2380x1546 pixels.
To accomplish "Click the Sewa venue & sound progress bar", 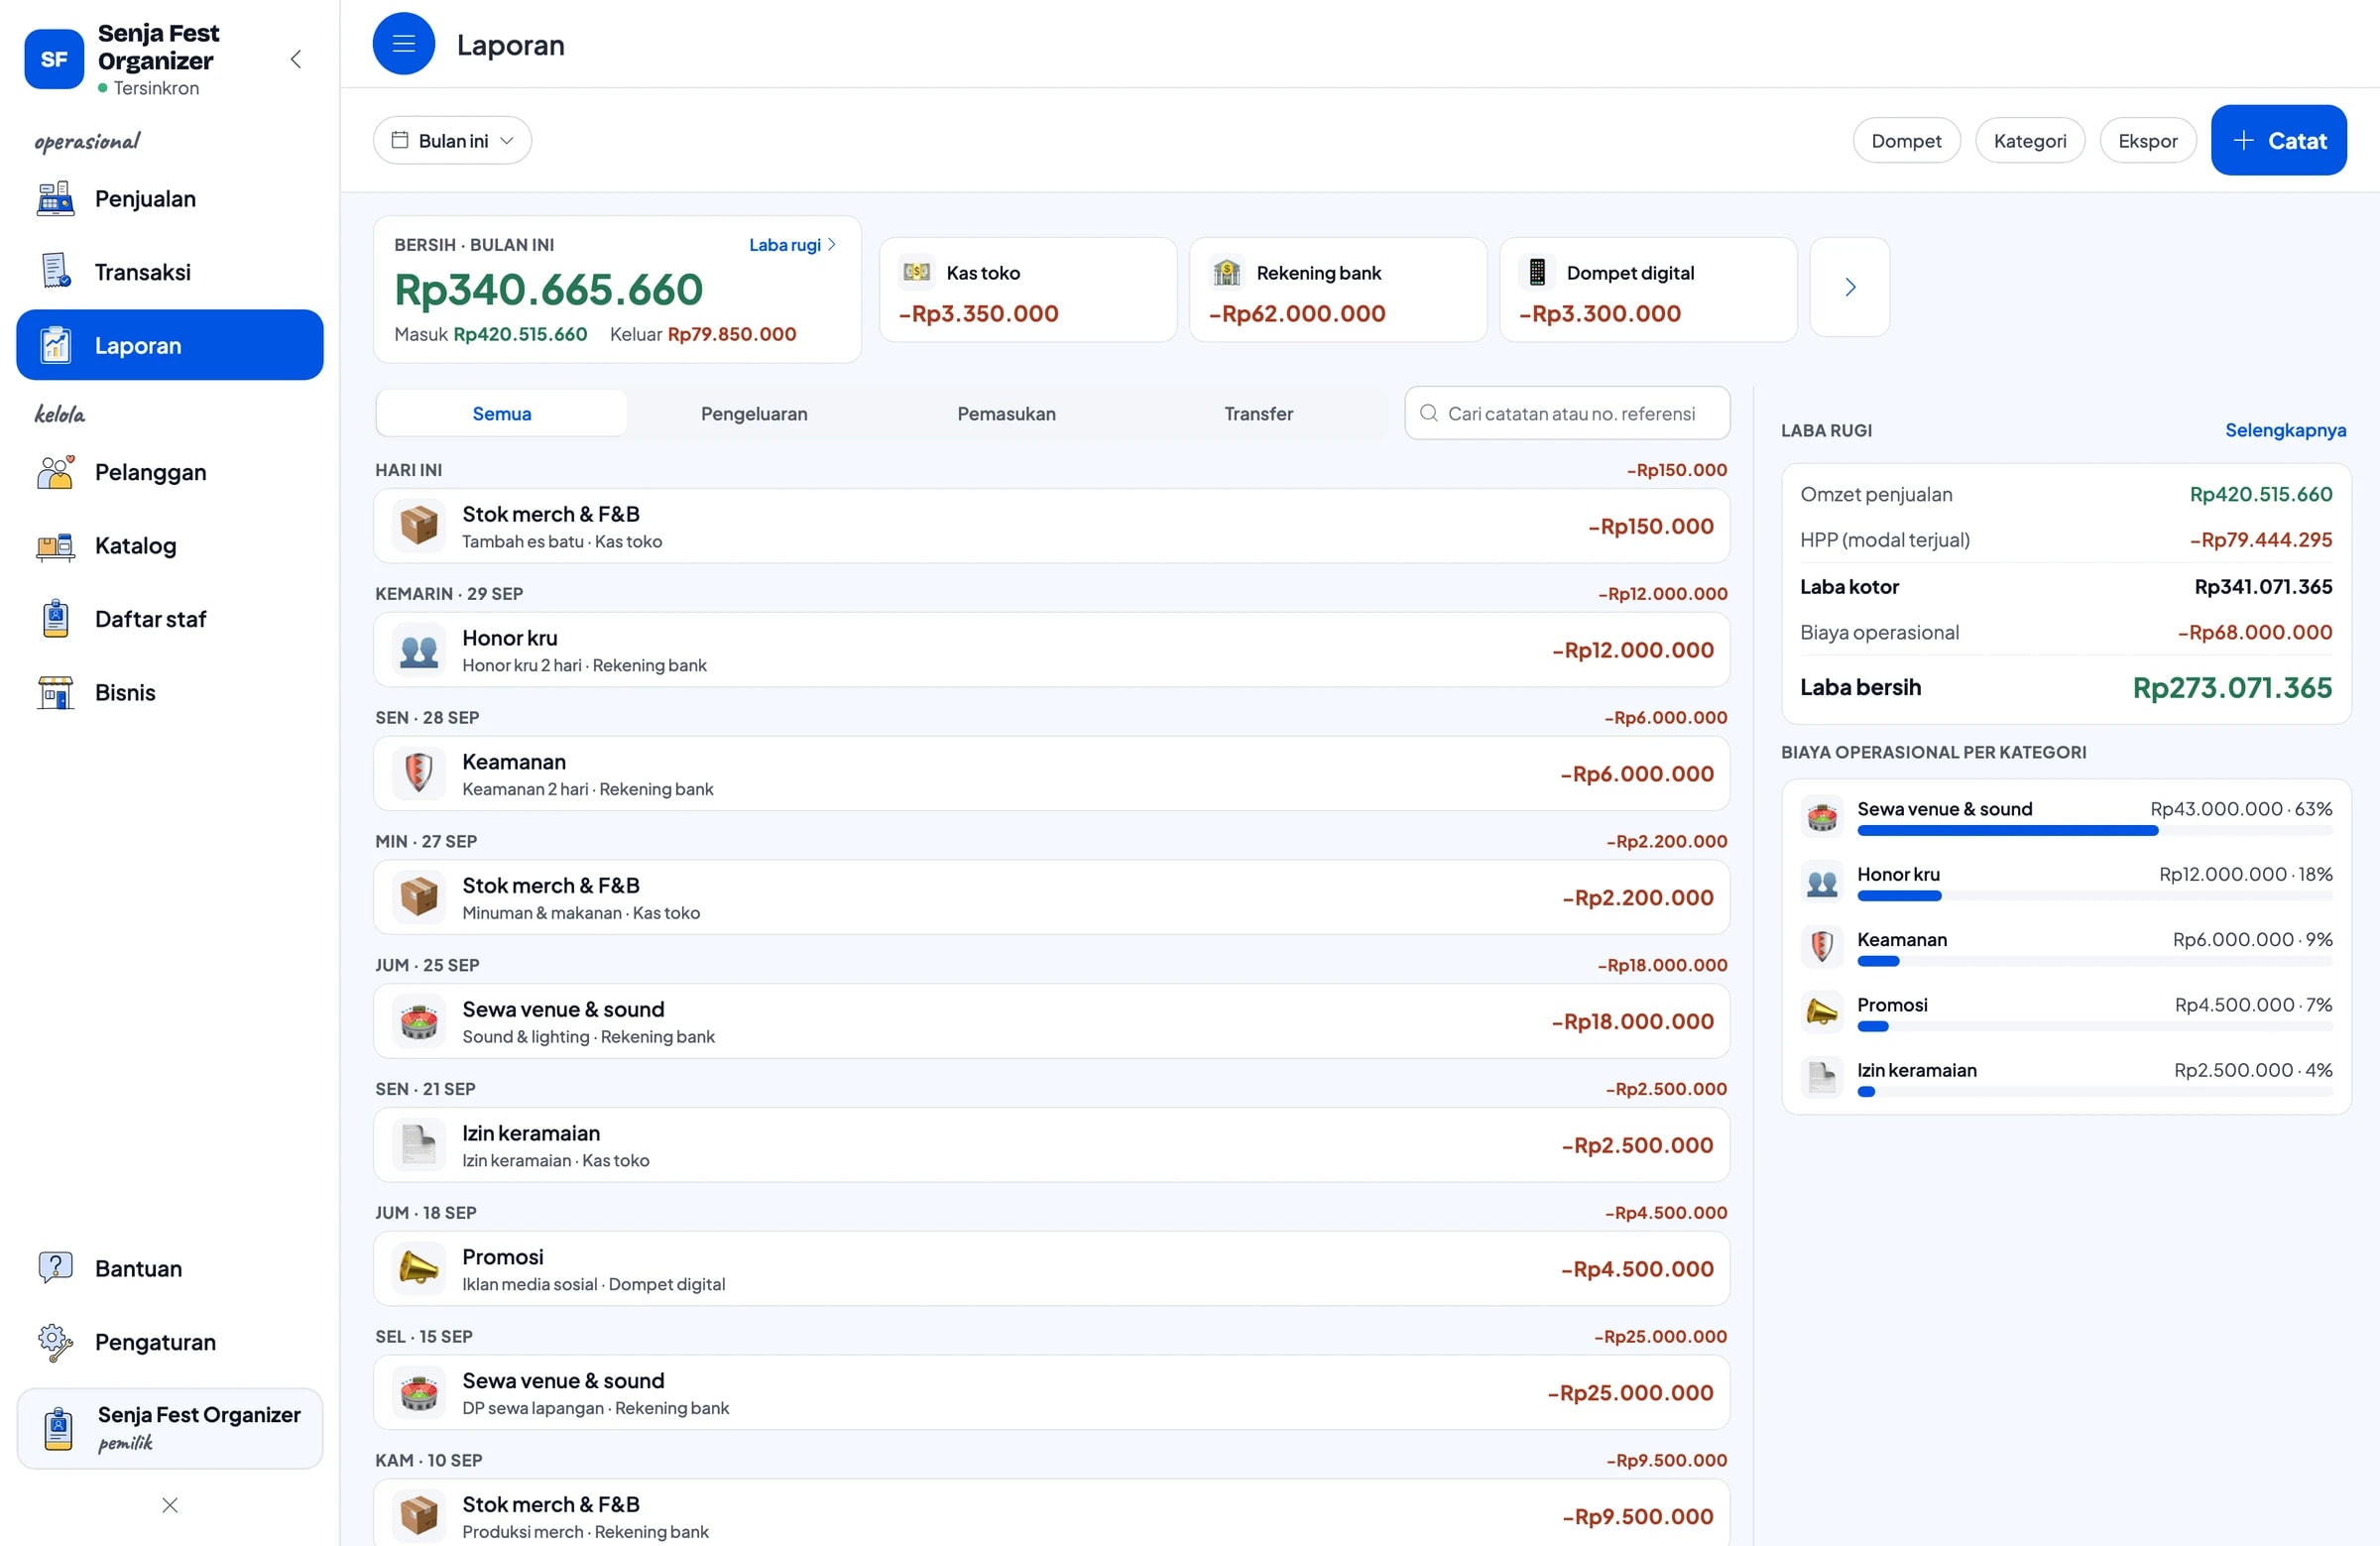I will point(2094,830).
